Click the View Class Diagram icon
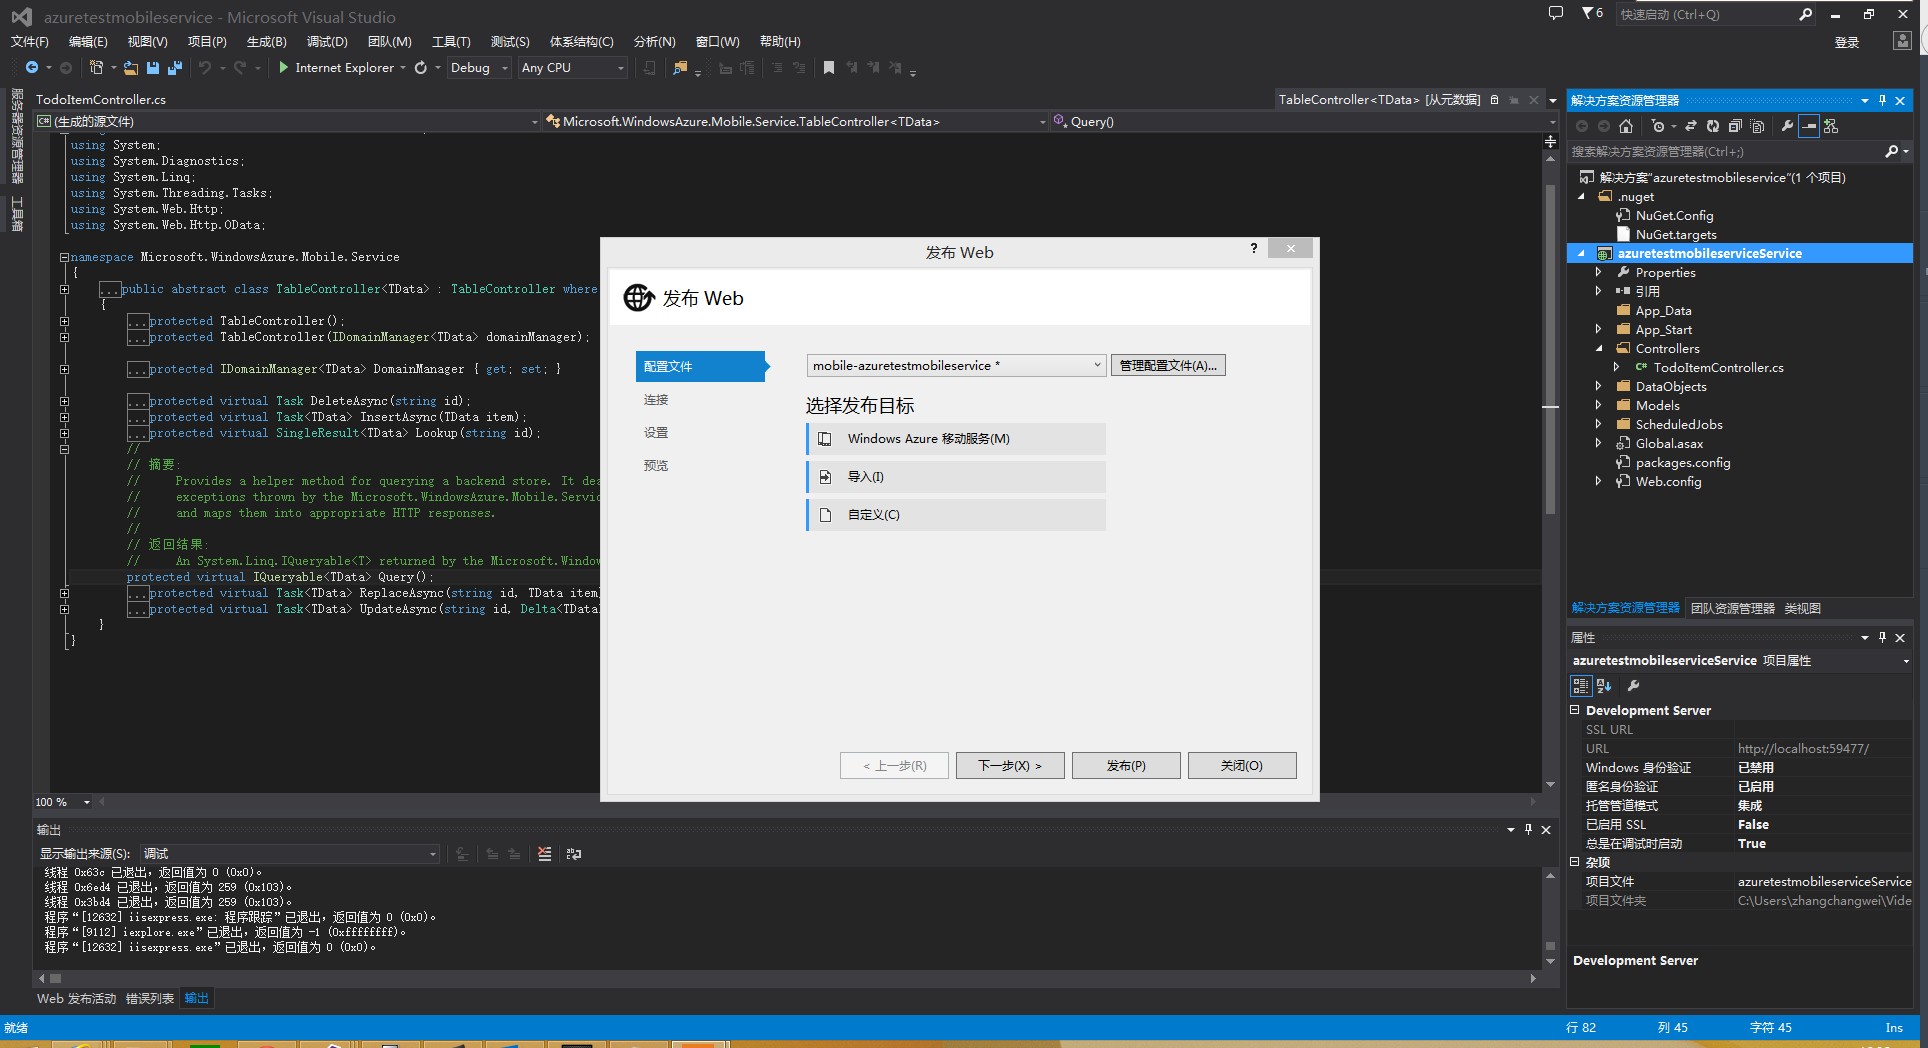1928x1048 pixels. tap(1831, 126)
